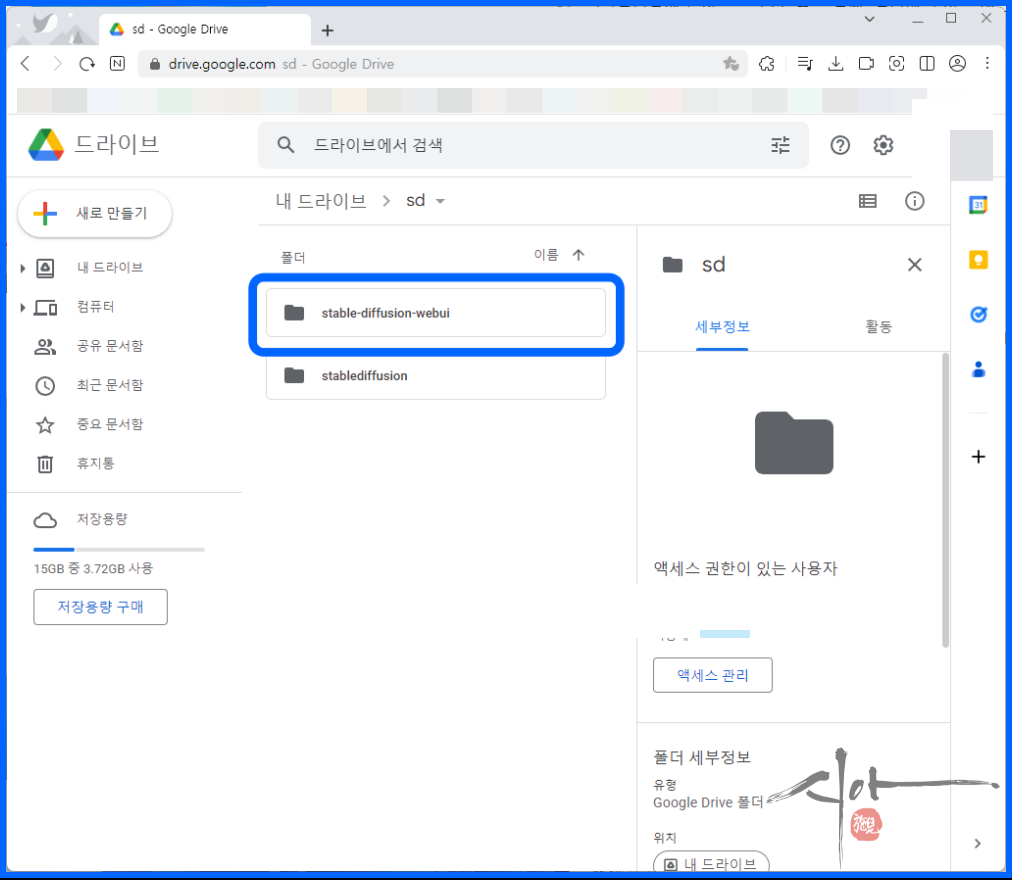The height and width of the screenshot is (880, 1012).
Task: Go back in browser
Action: (25, 64)
